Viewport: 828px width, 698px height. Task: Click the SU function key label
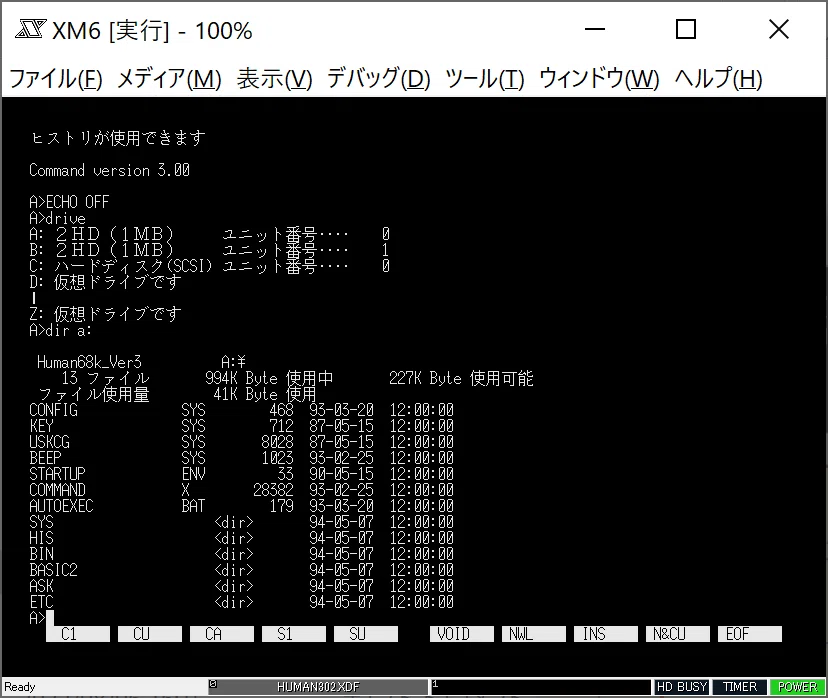[365, 634]
